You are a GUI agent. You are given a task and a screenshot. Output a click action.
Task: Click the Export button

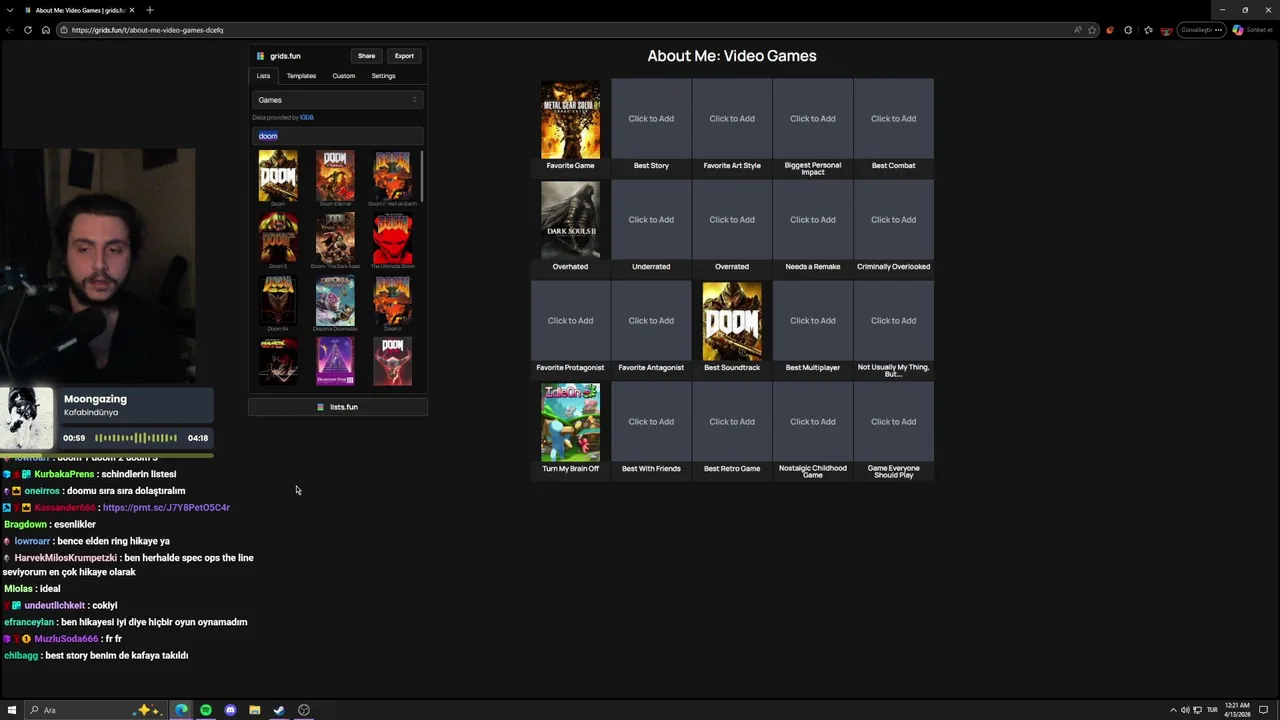point(404,56)
